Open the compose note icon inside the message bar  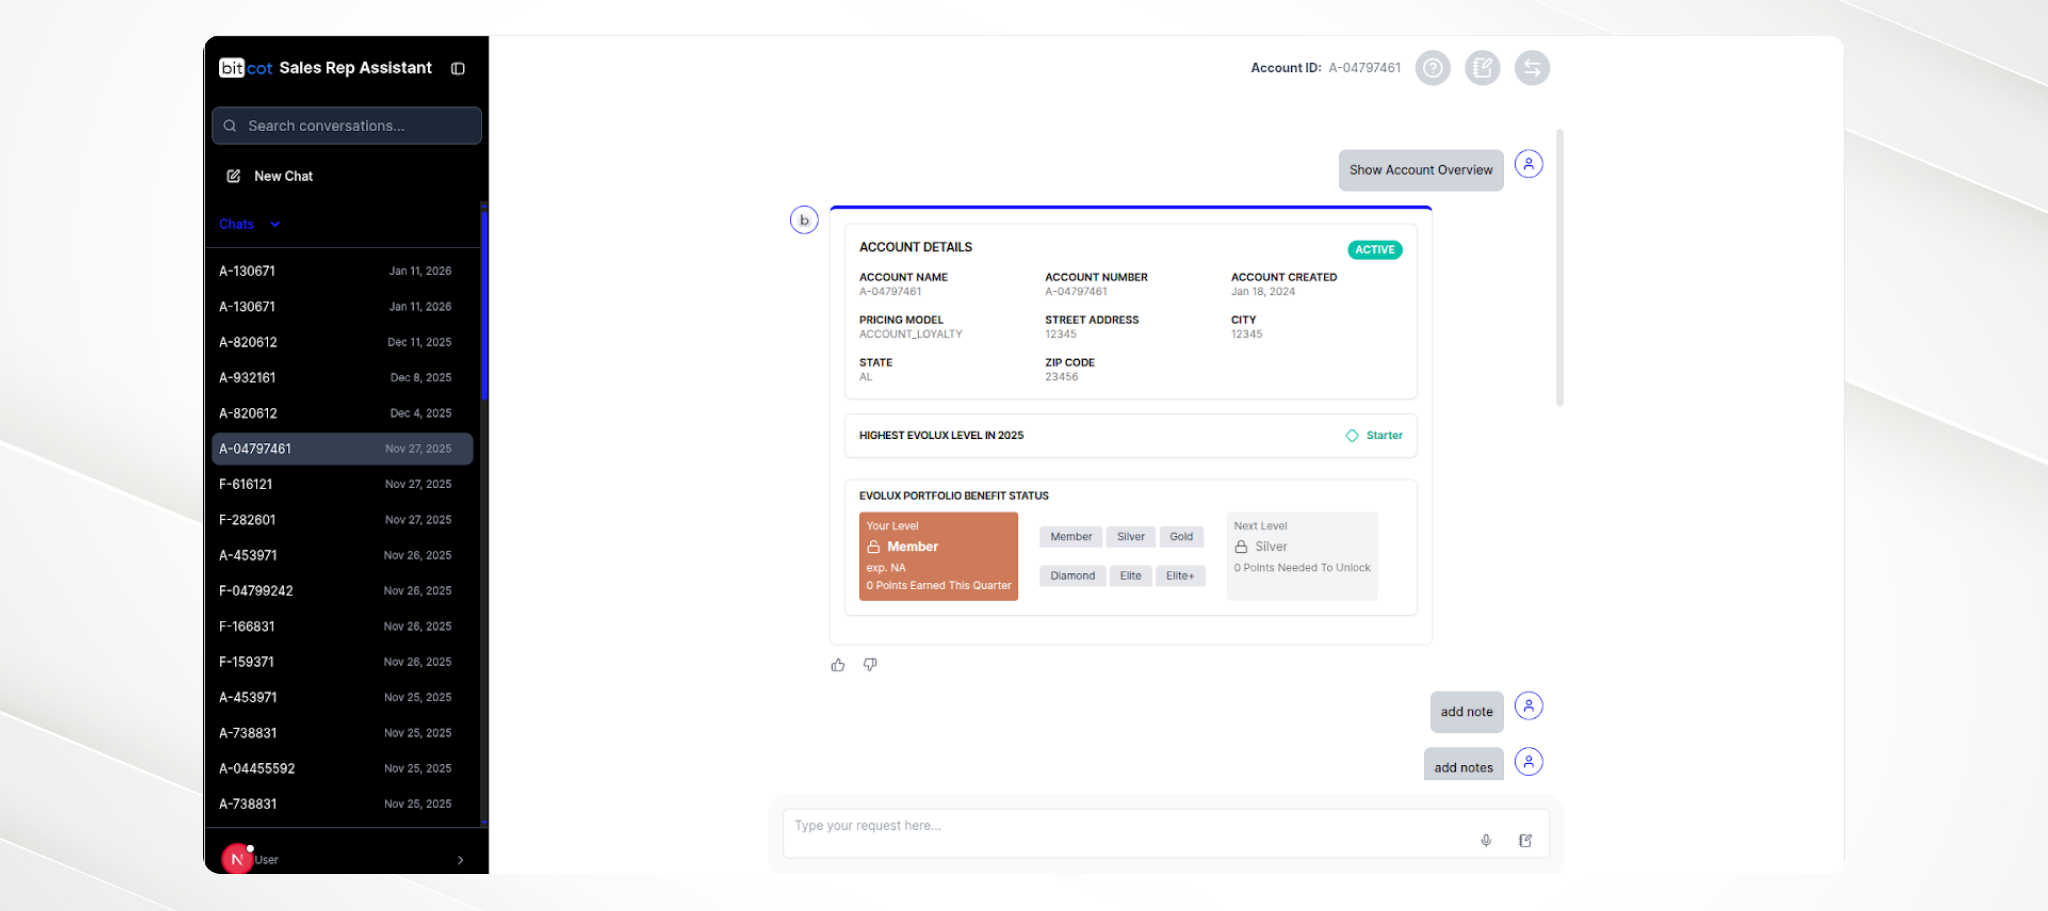click(x=1524, y=840)
